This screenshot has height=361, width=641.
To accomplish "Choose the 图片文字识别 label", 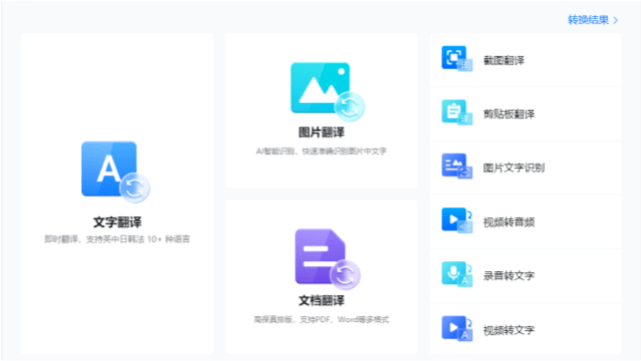I will (x=514, y=168).
